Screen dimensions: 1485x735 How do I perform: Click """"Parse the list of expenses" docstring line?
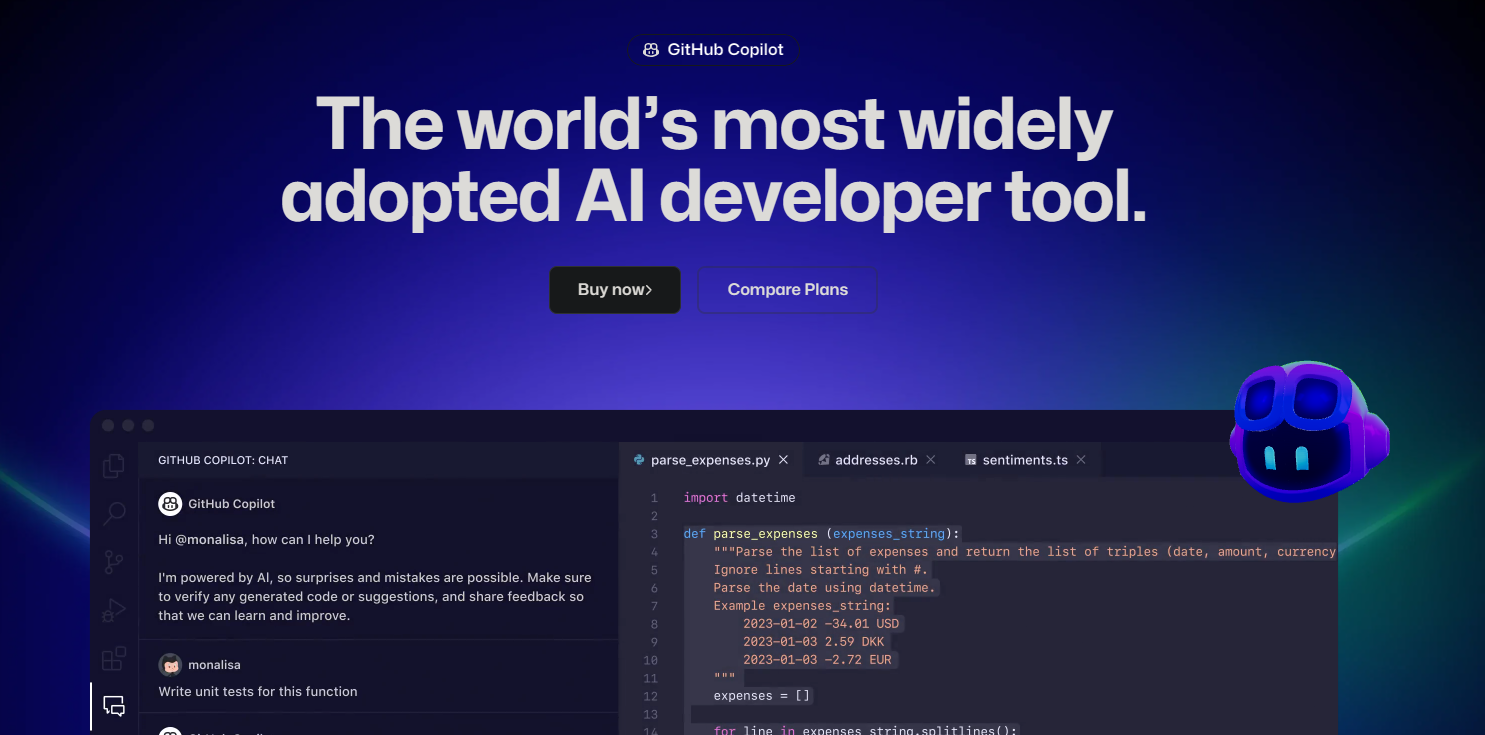point(1024,552)
